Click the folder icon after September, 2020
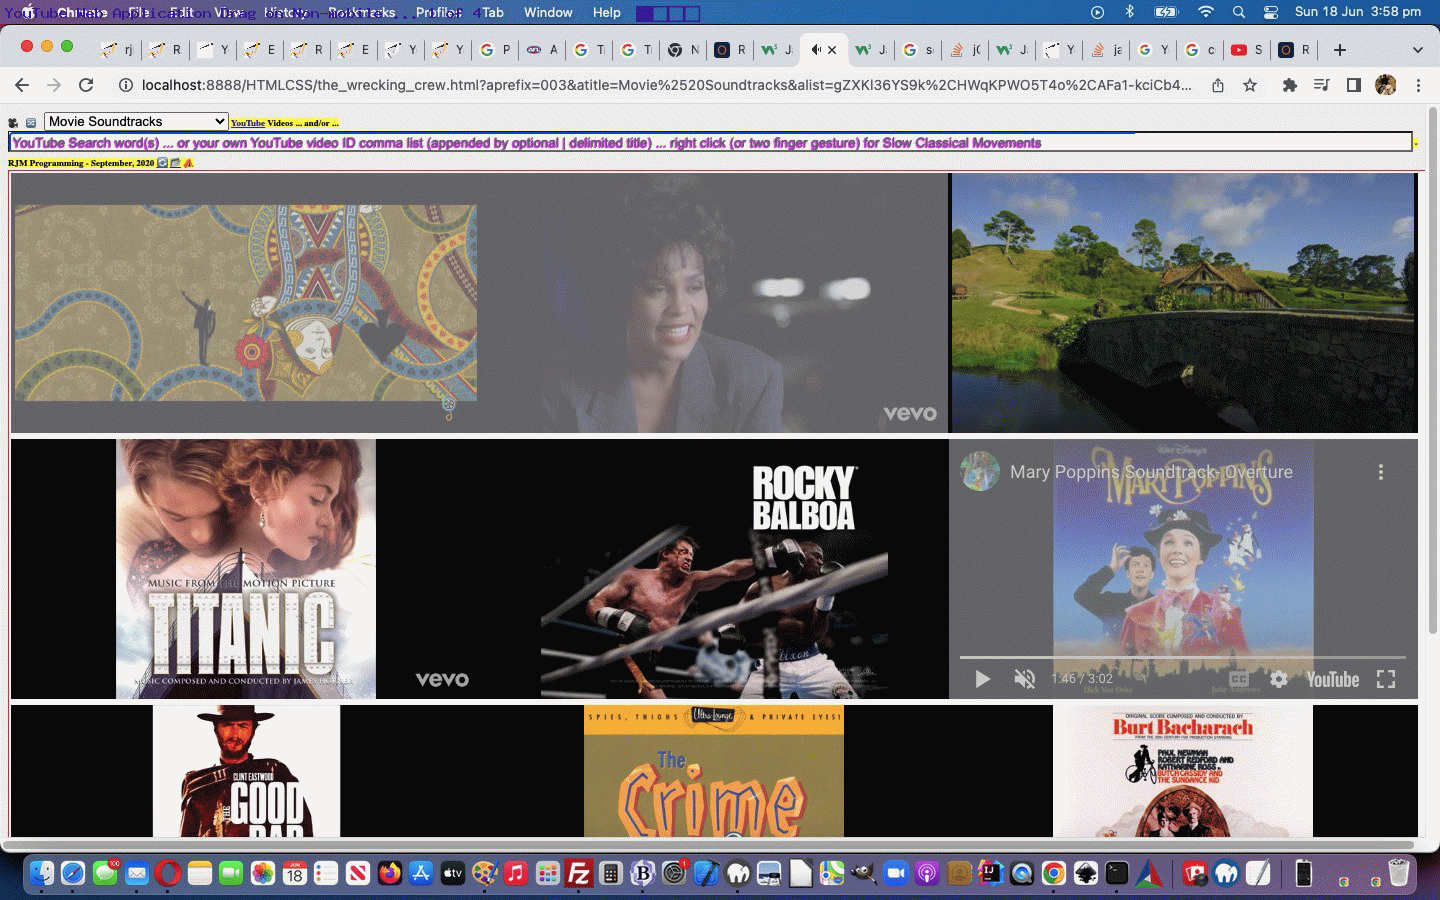1440x900 pixels. tap(175, 162)
